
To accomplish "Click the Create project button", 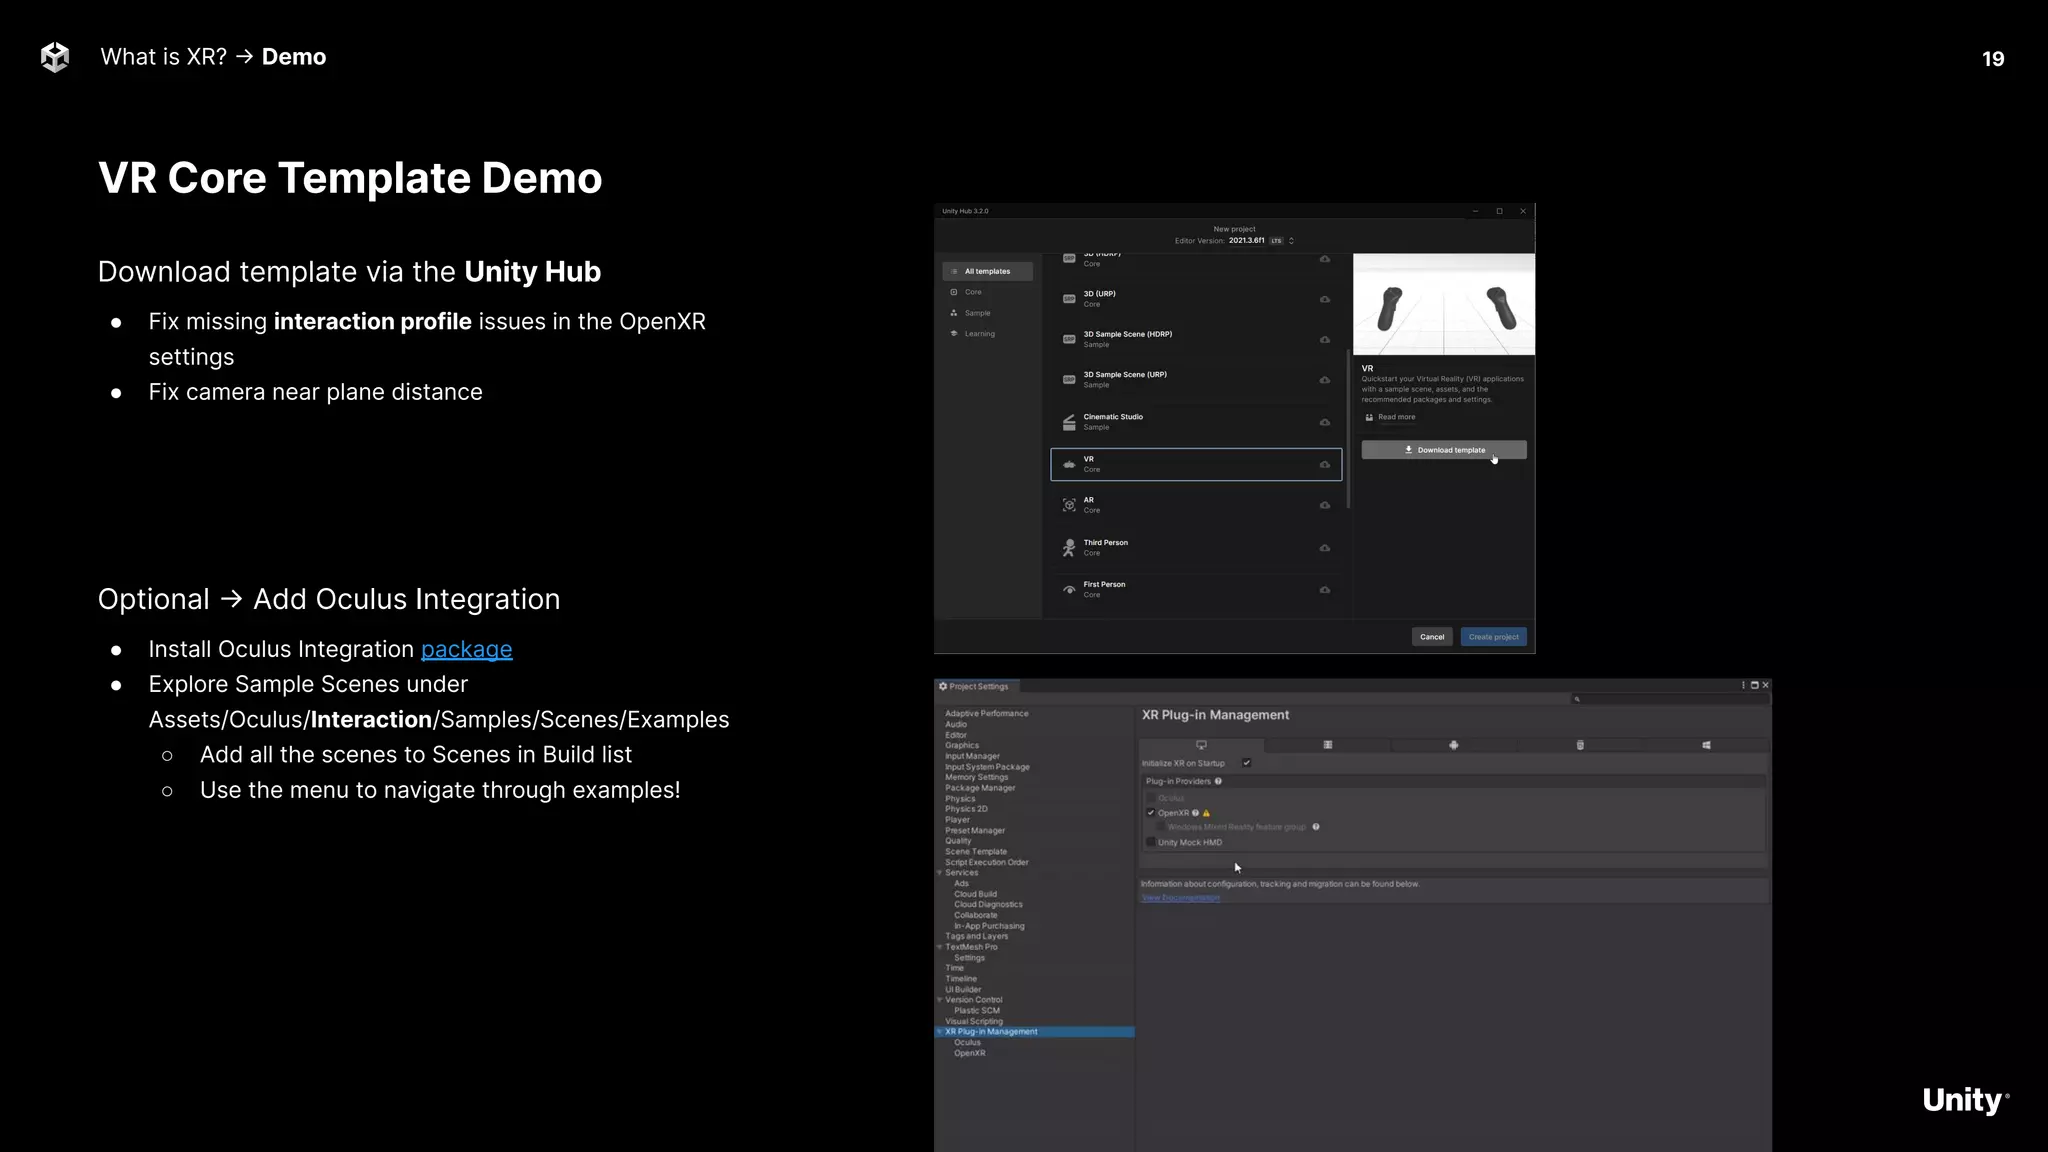I will [x=1493, y=637].
